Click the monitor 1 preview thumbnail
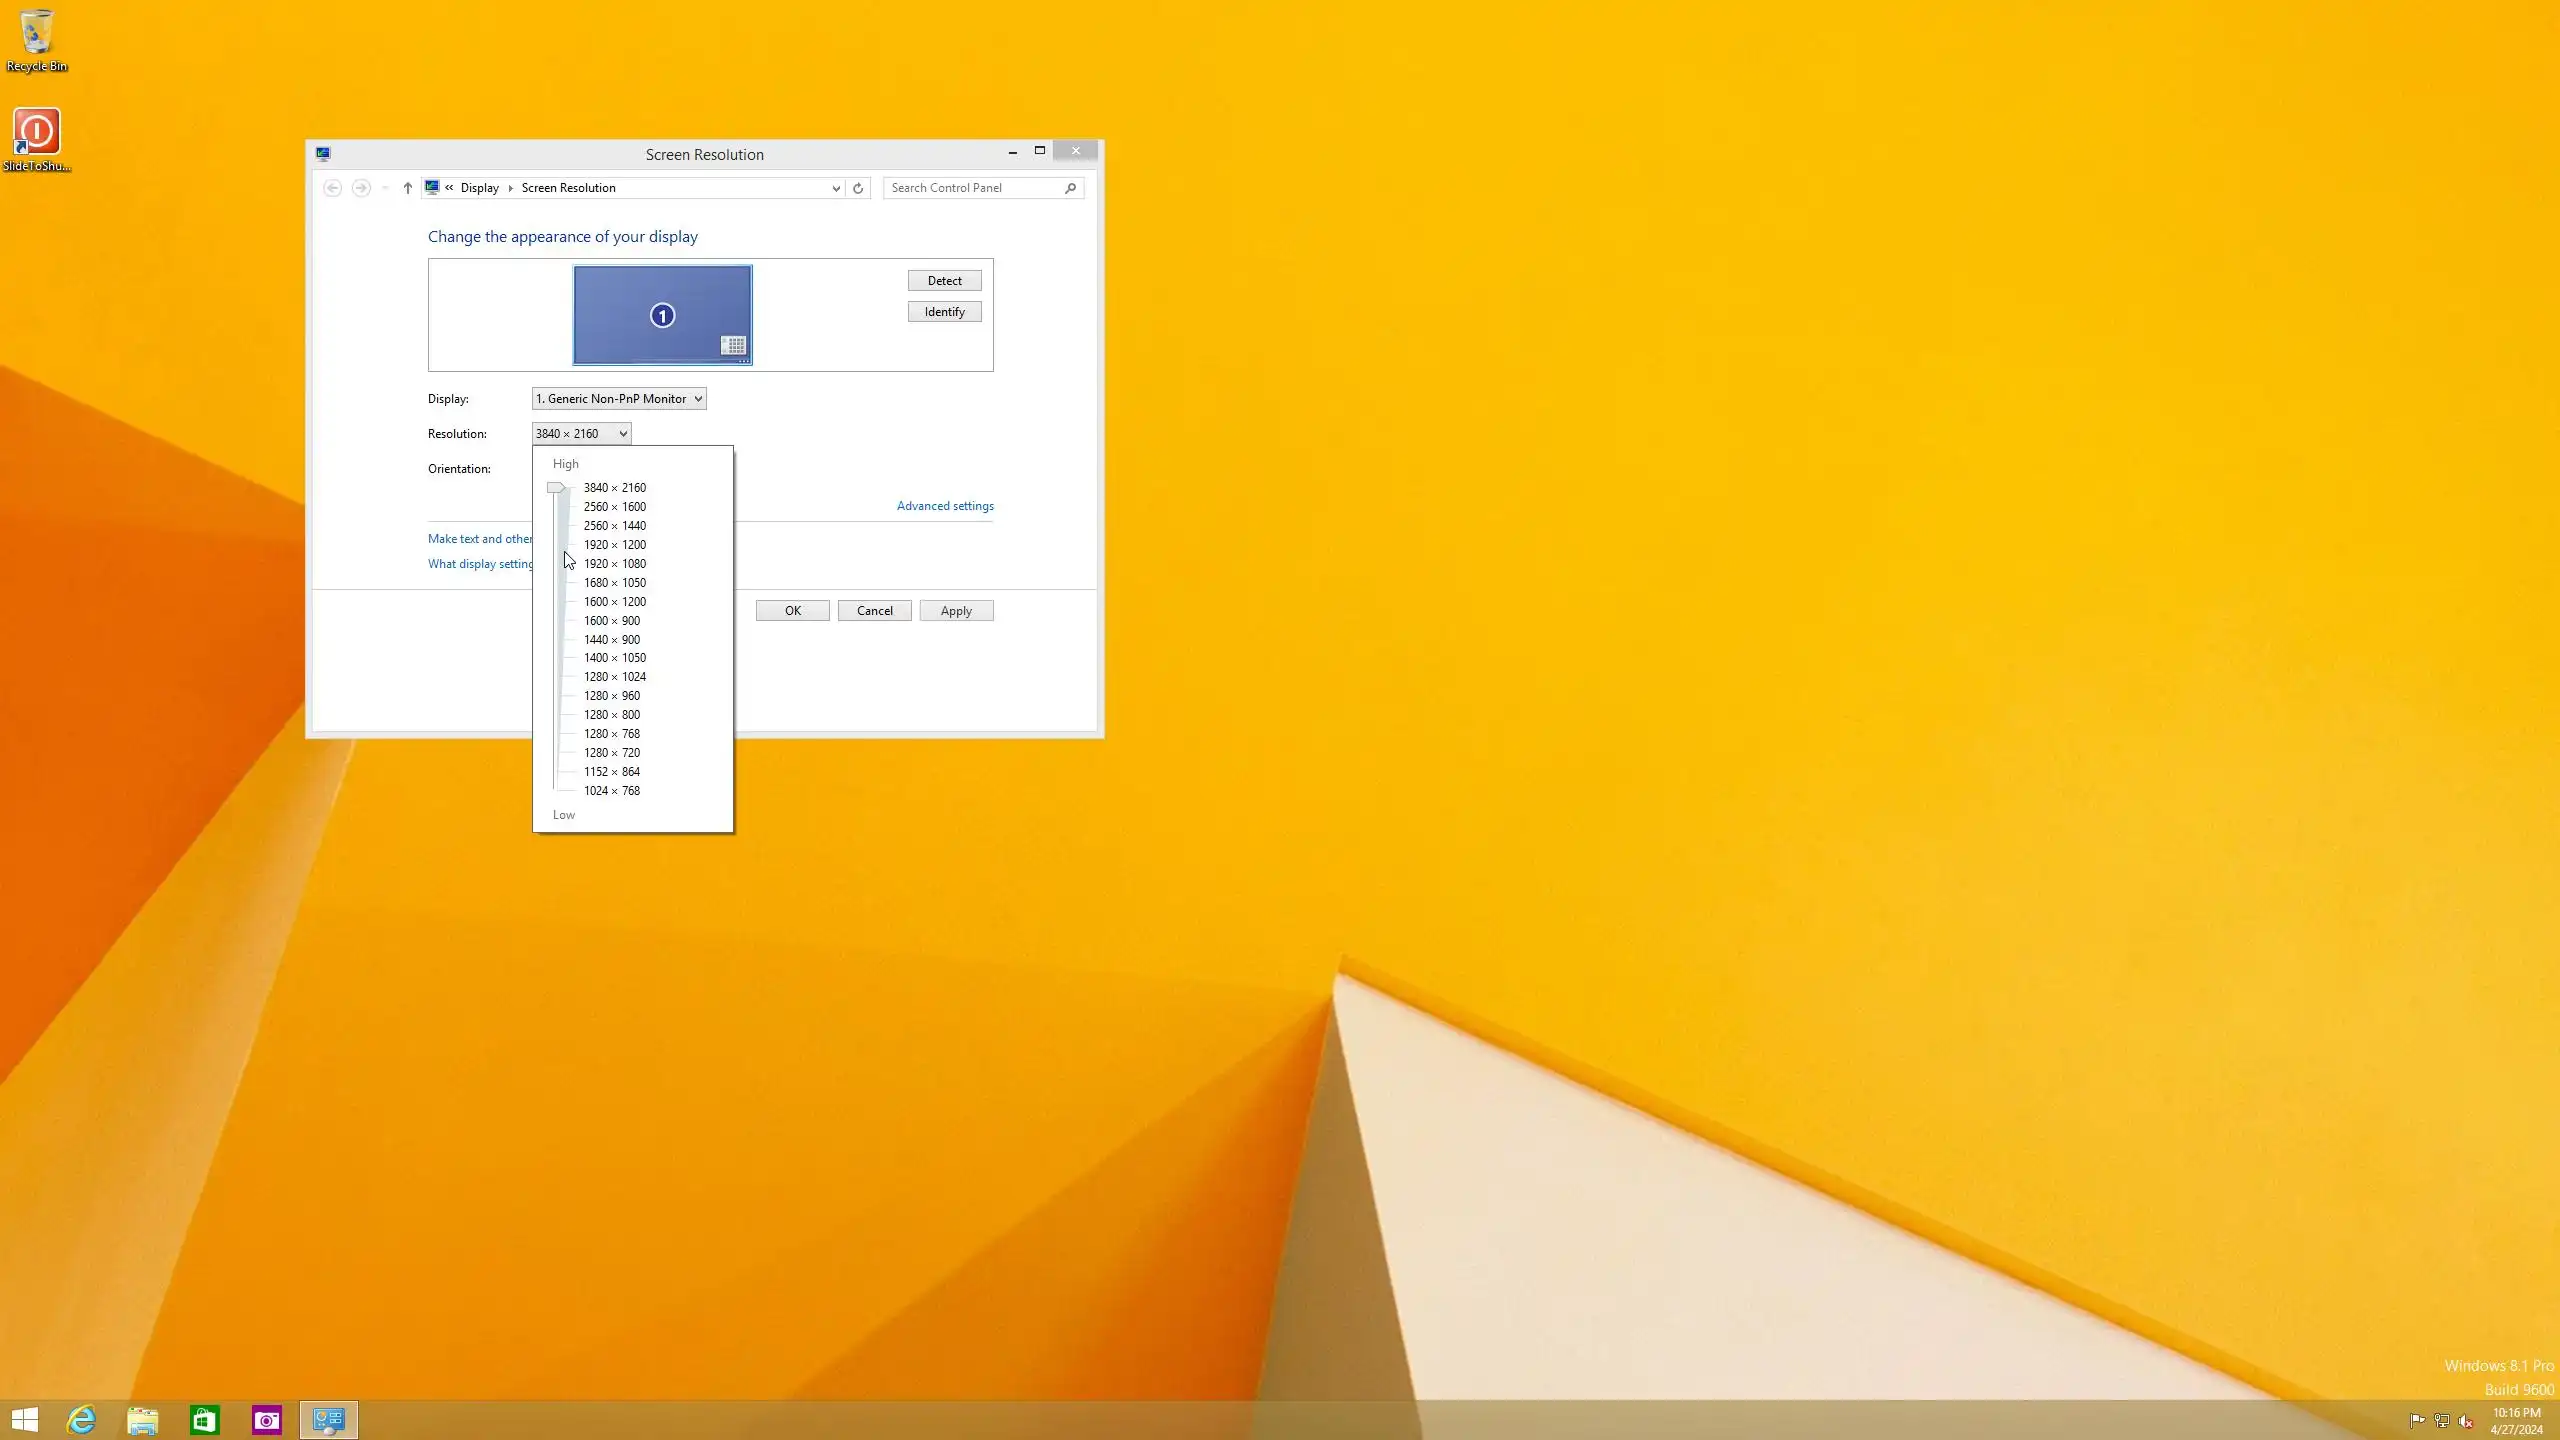The height and width of the screenshot is (1440, 2560). tap(662, 315)
